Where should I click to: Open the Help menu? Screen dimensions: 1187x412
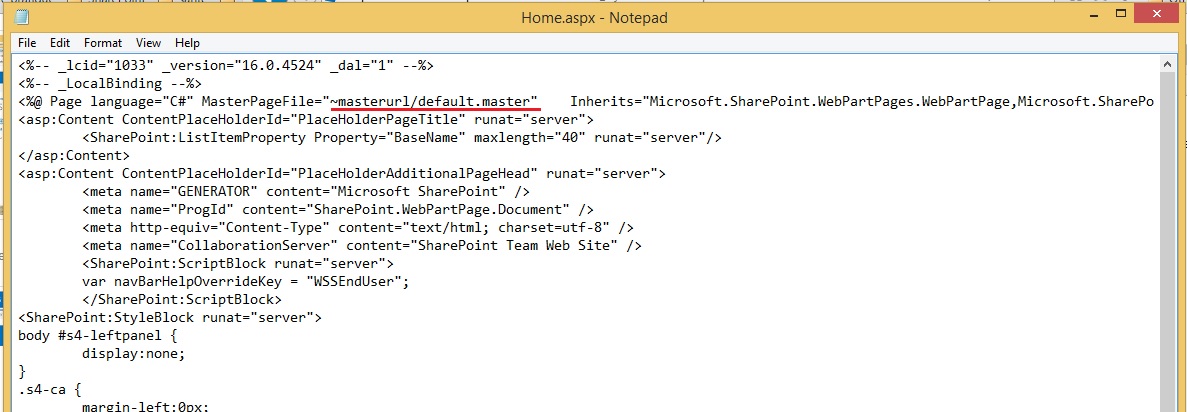click(x=187, y=43)
